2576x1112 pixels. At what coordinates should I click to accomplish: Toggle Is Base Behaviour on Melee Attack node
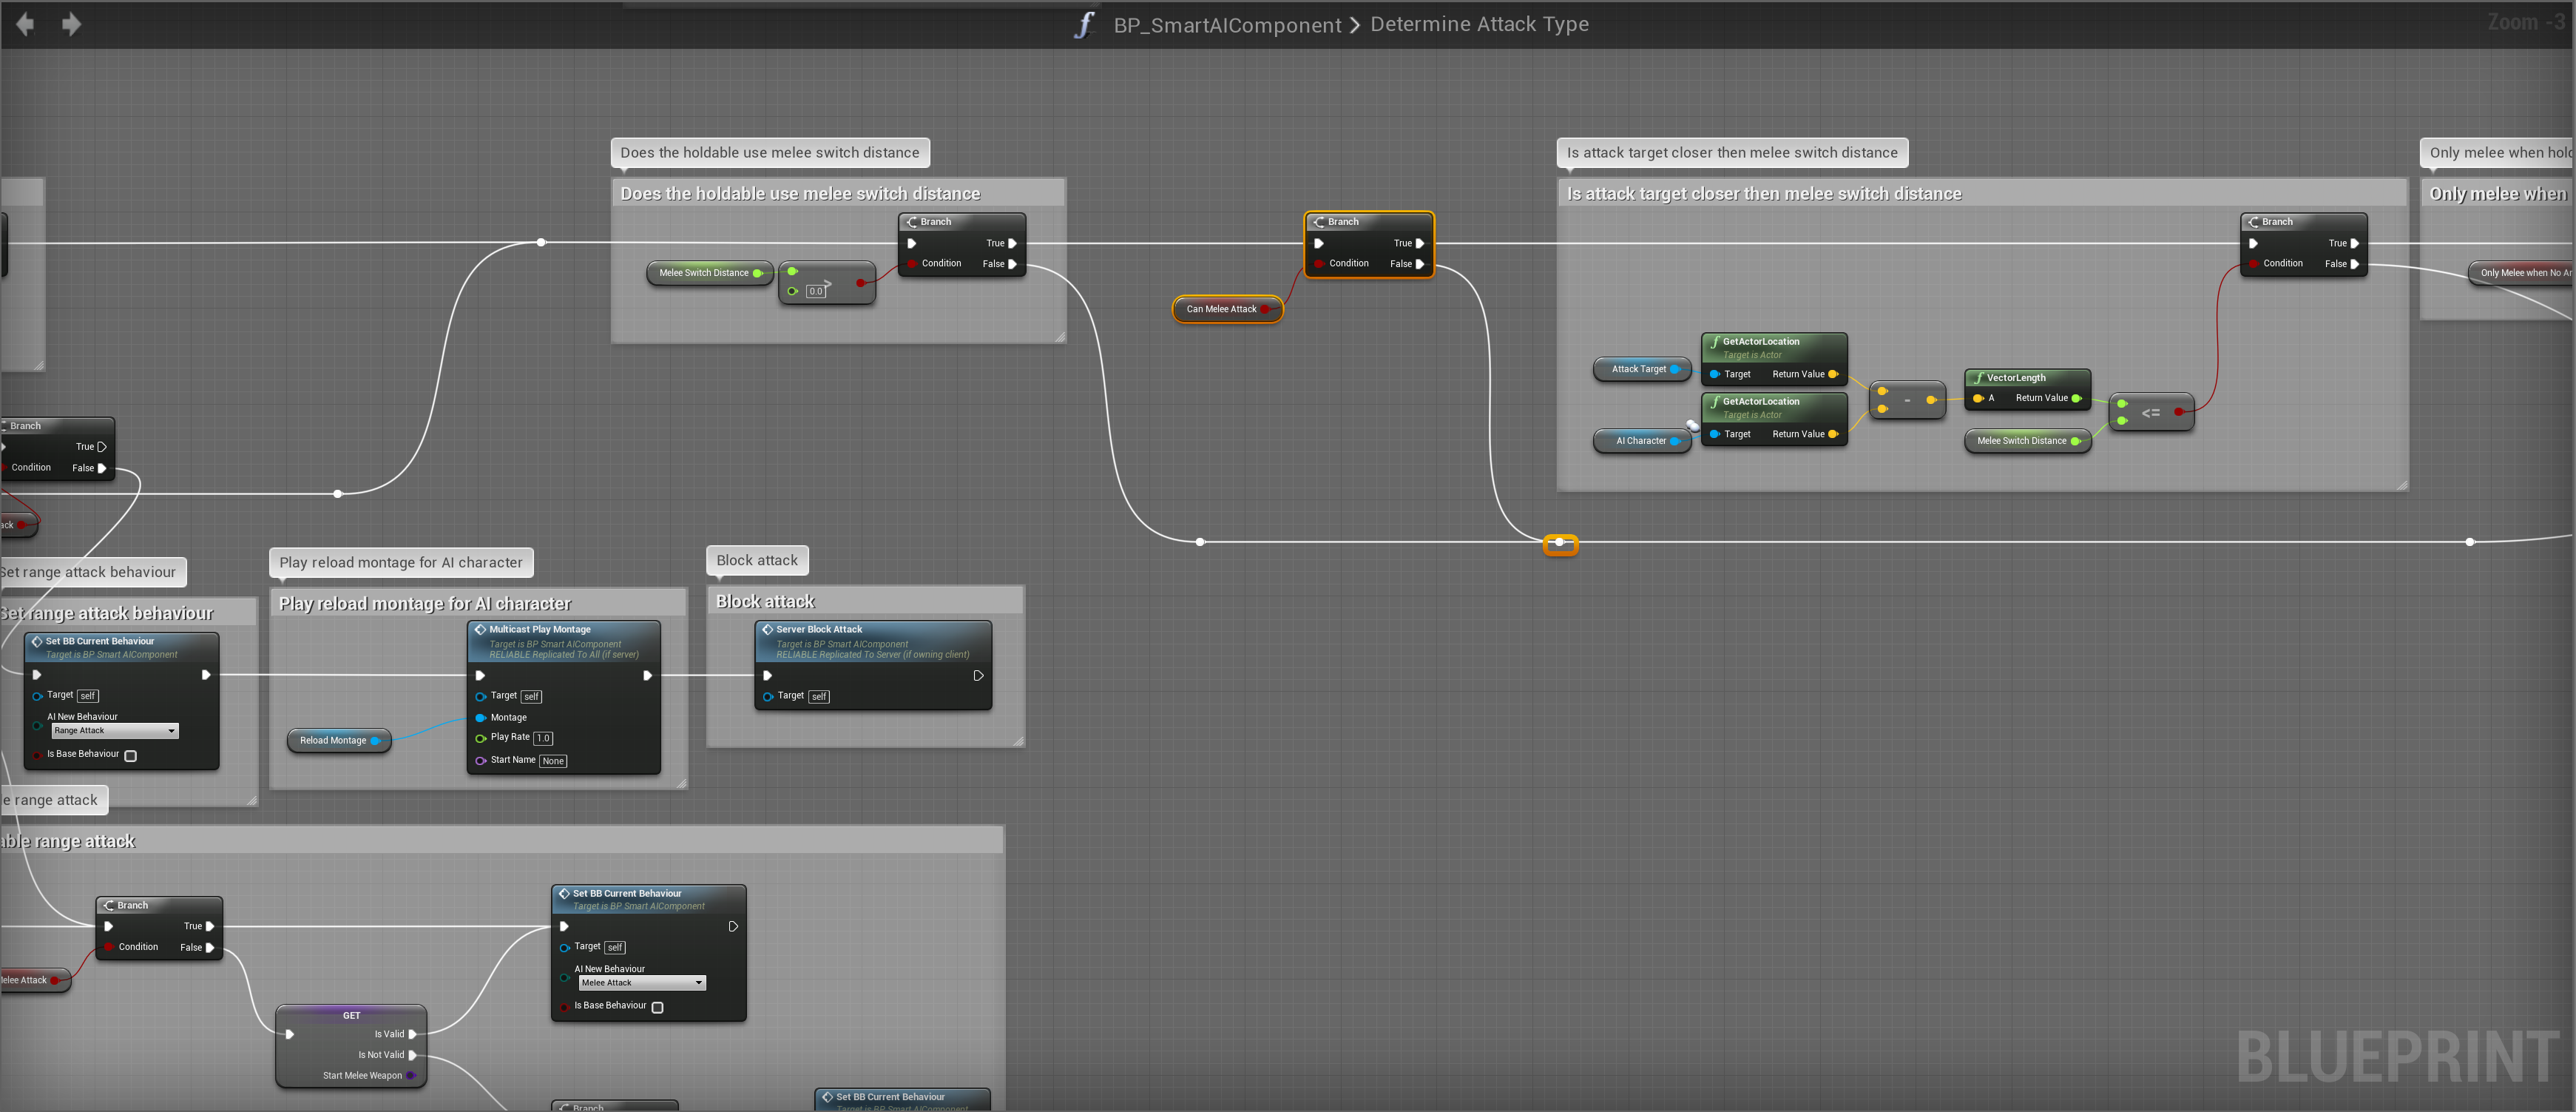[x=657, y=1007]
